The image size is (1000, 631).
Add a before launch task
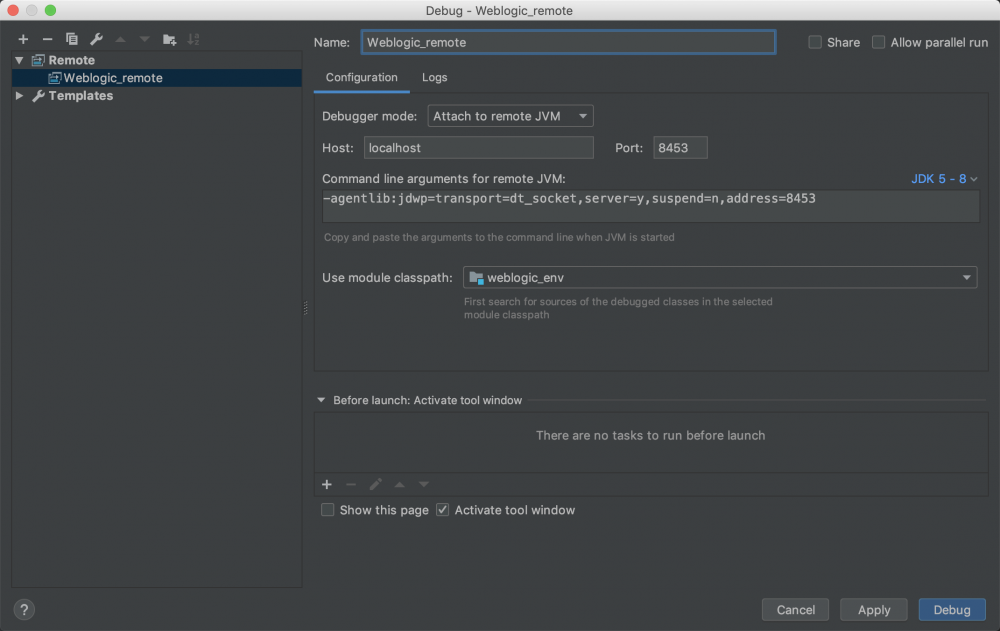[x=327, y=484]
